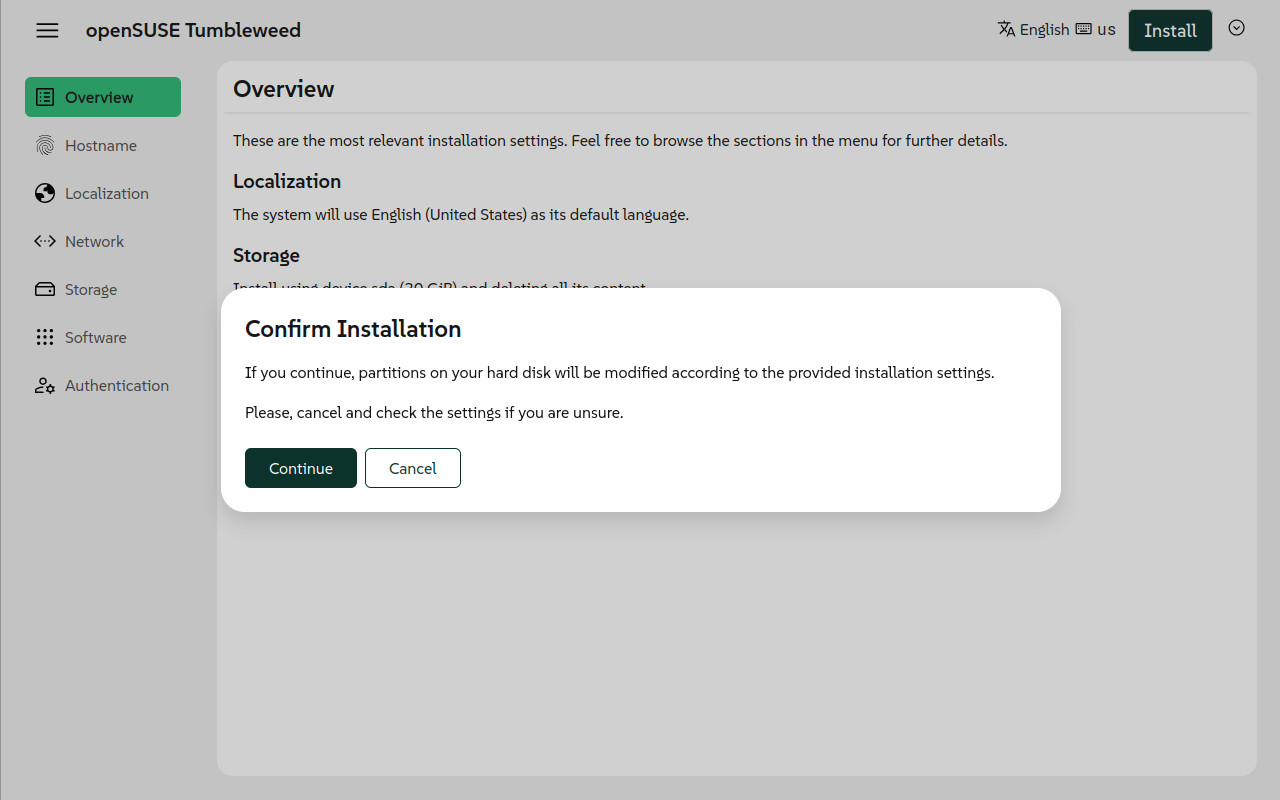Screen dimensions: 1280x800
Task: Cancel the installation confirmation dialog
Action: pyautogui.click(x=413, y=468)
